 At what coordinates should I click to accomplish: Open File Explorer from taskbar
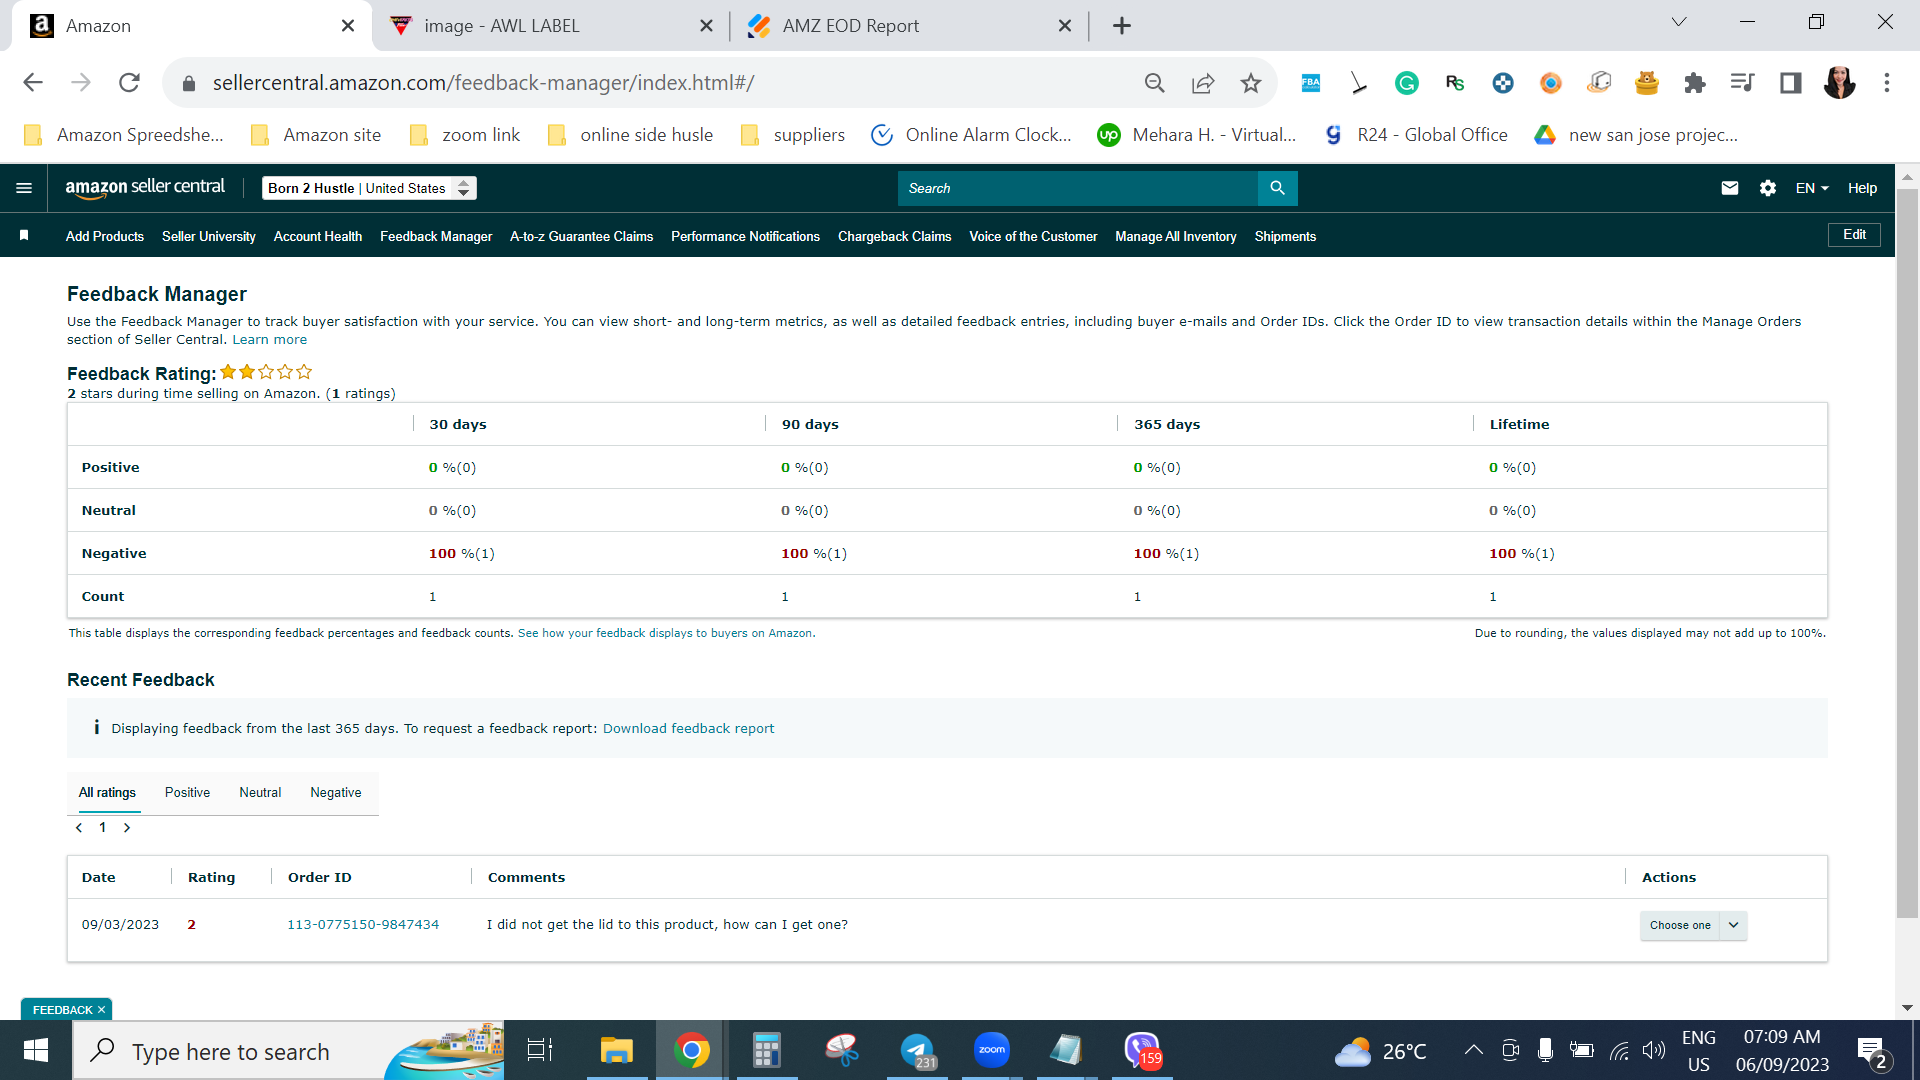(x=616, y=1051)
